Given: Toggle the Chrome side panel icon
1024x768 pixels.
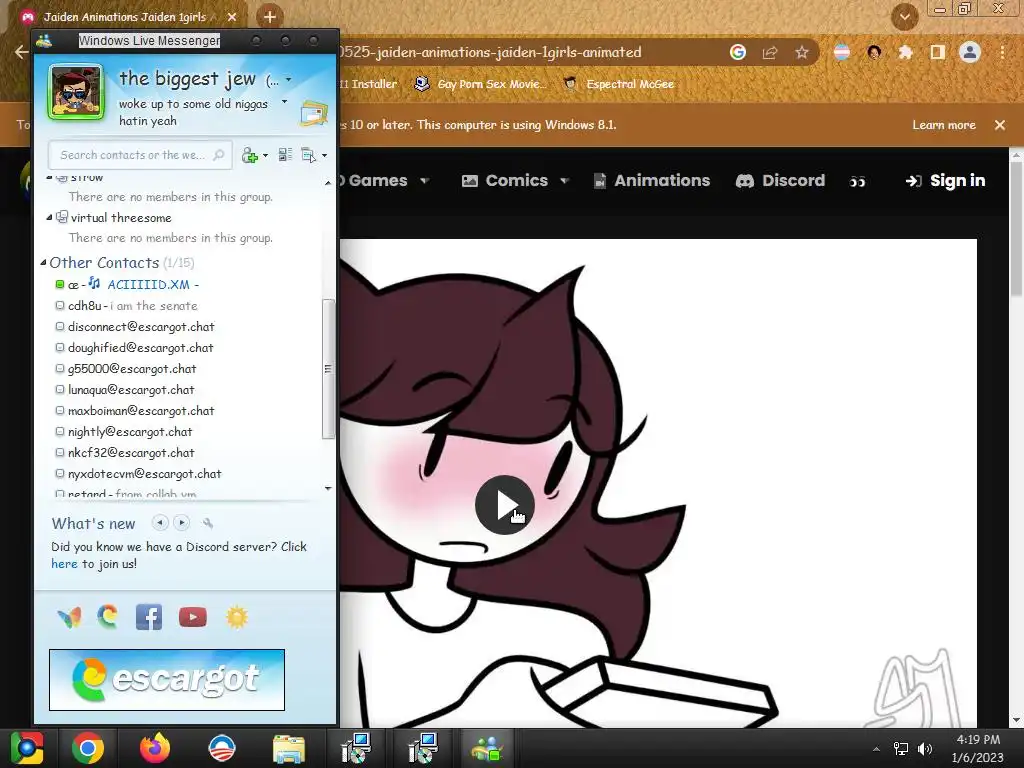Looking at the screenshot, I should pos(937,52).
